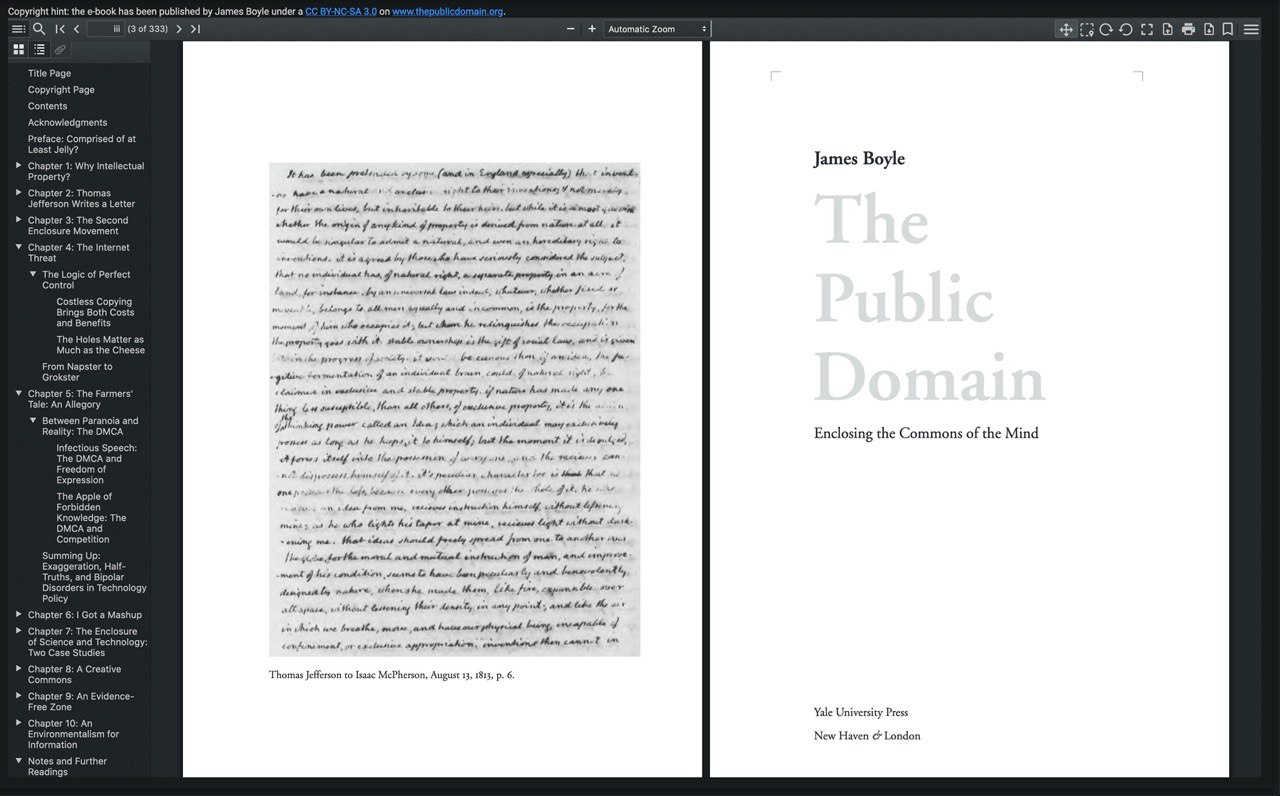The width and height of the screenshot is (1280, 796).
Task: Select the pan/move hand tool
Action: click(x=1066, y=29)
